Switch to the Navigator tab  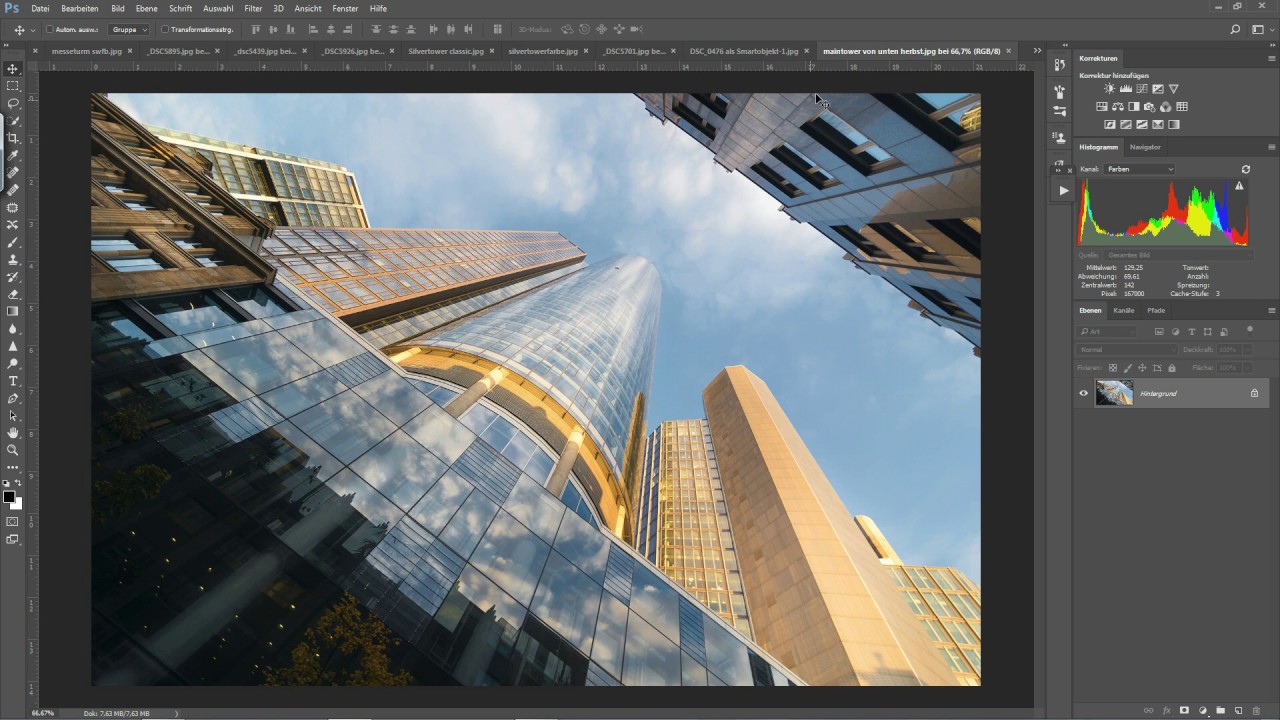(x=1145, y=147)
